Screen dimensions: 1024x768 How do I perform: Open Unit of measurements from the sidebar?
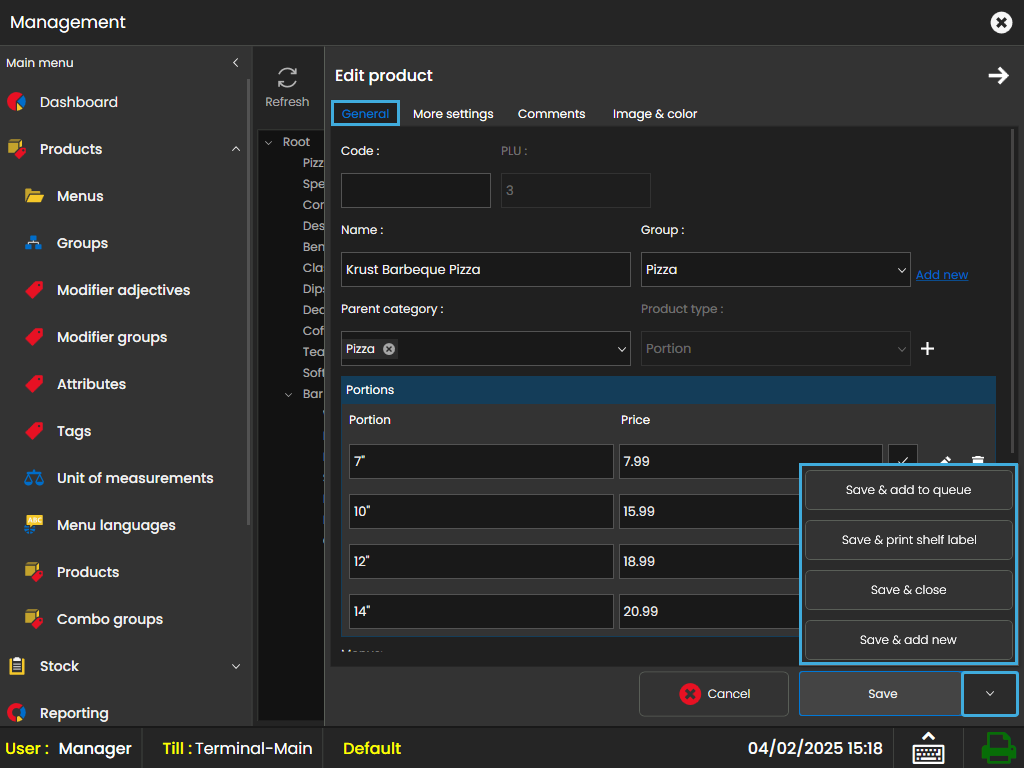135,478
